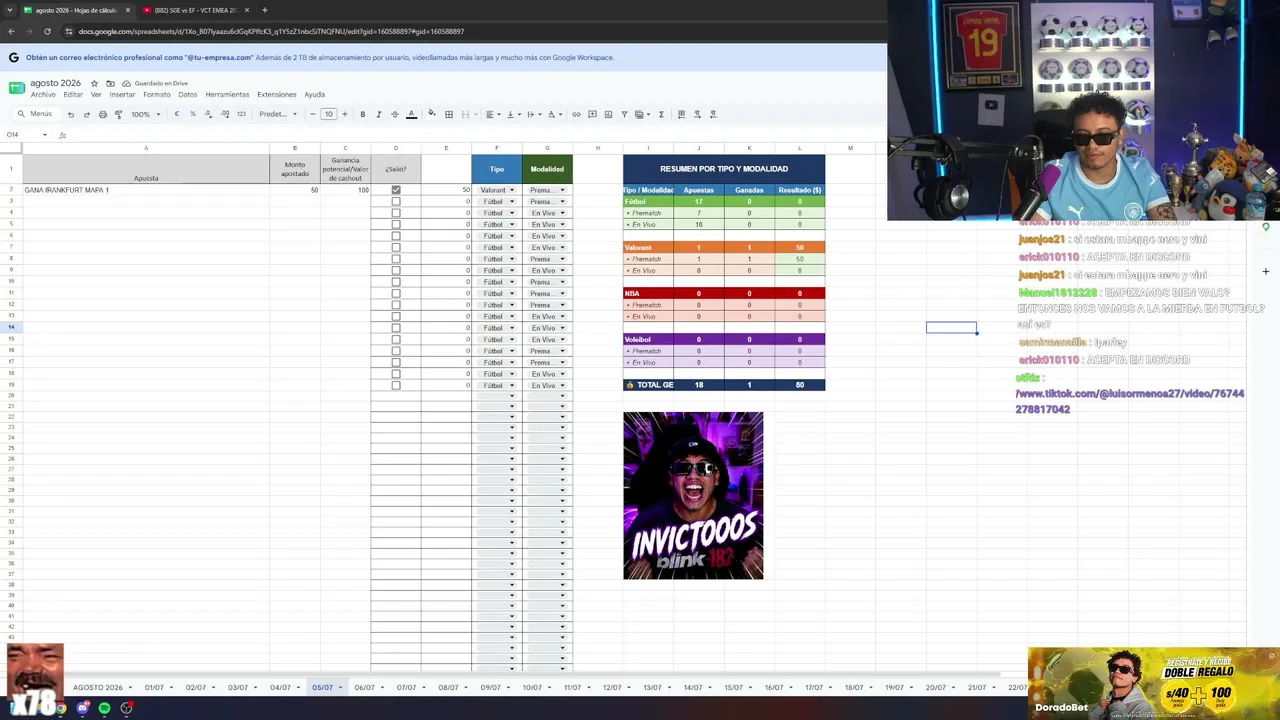Open the 05/07 sheet tab arrow menu
The image size is (1280, 720).
coord(341,688)
